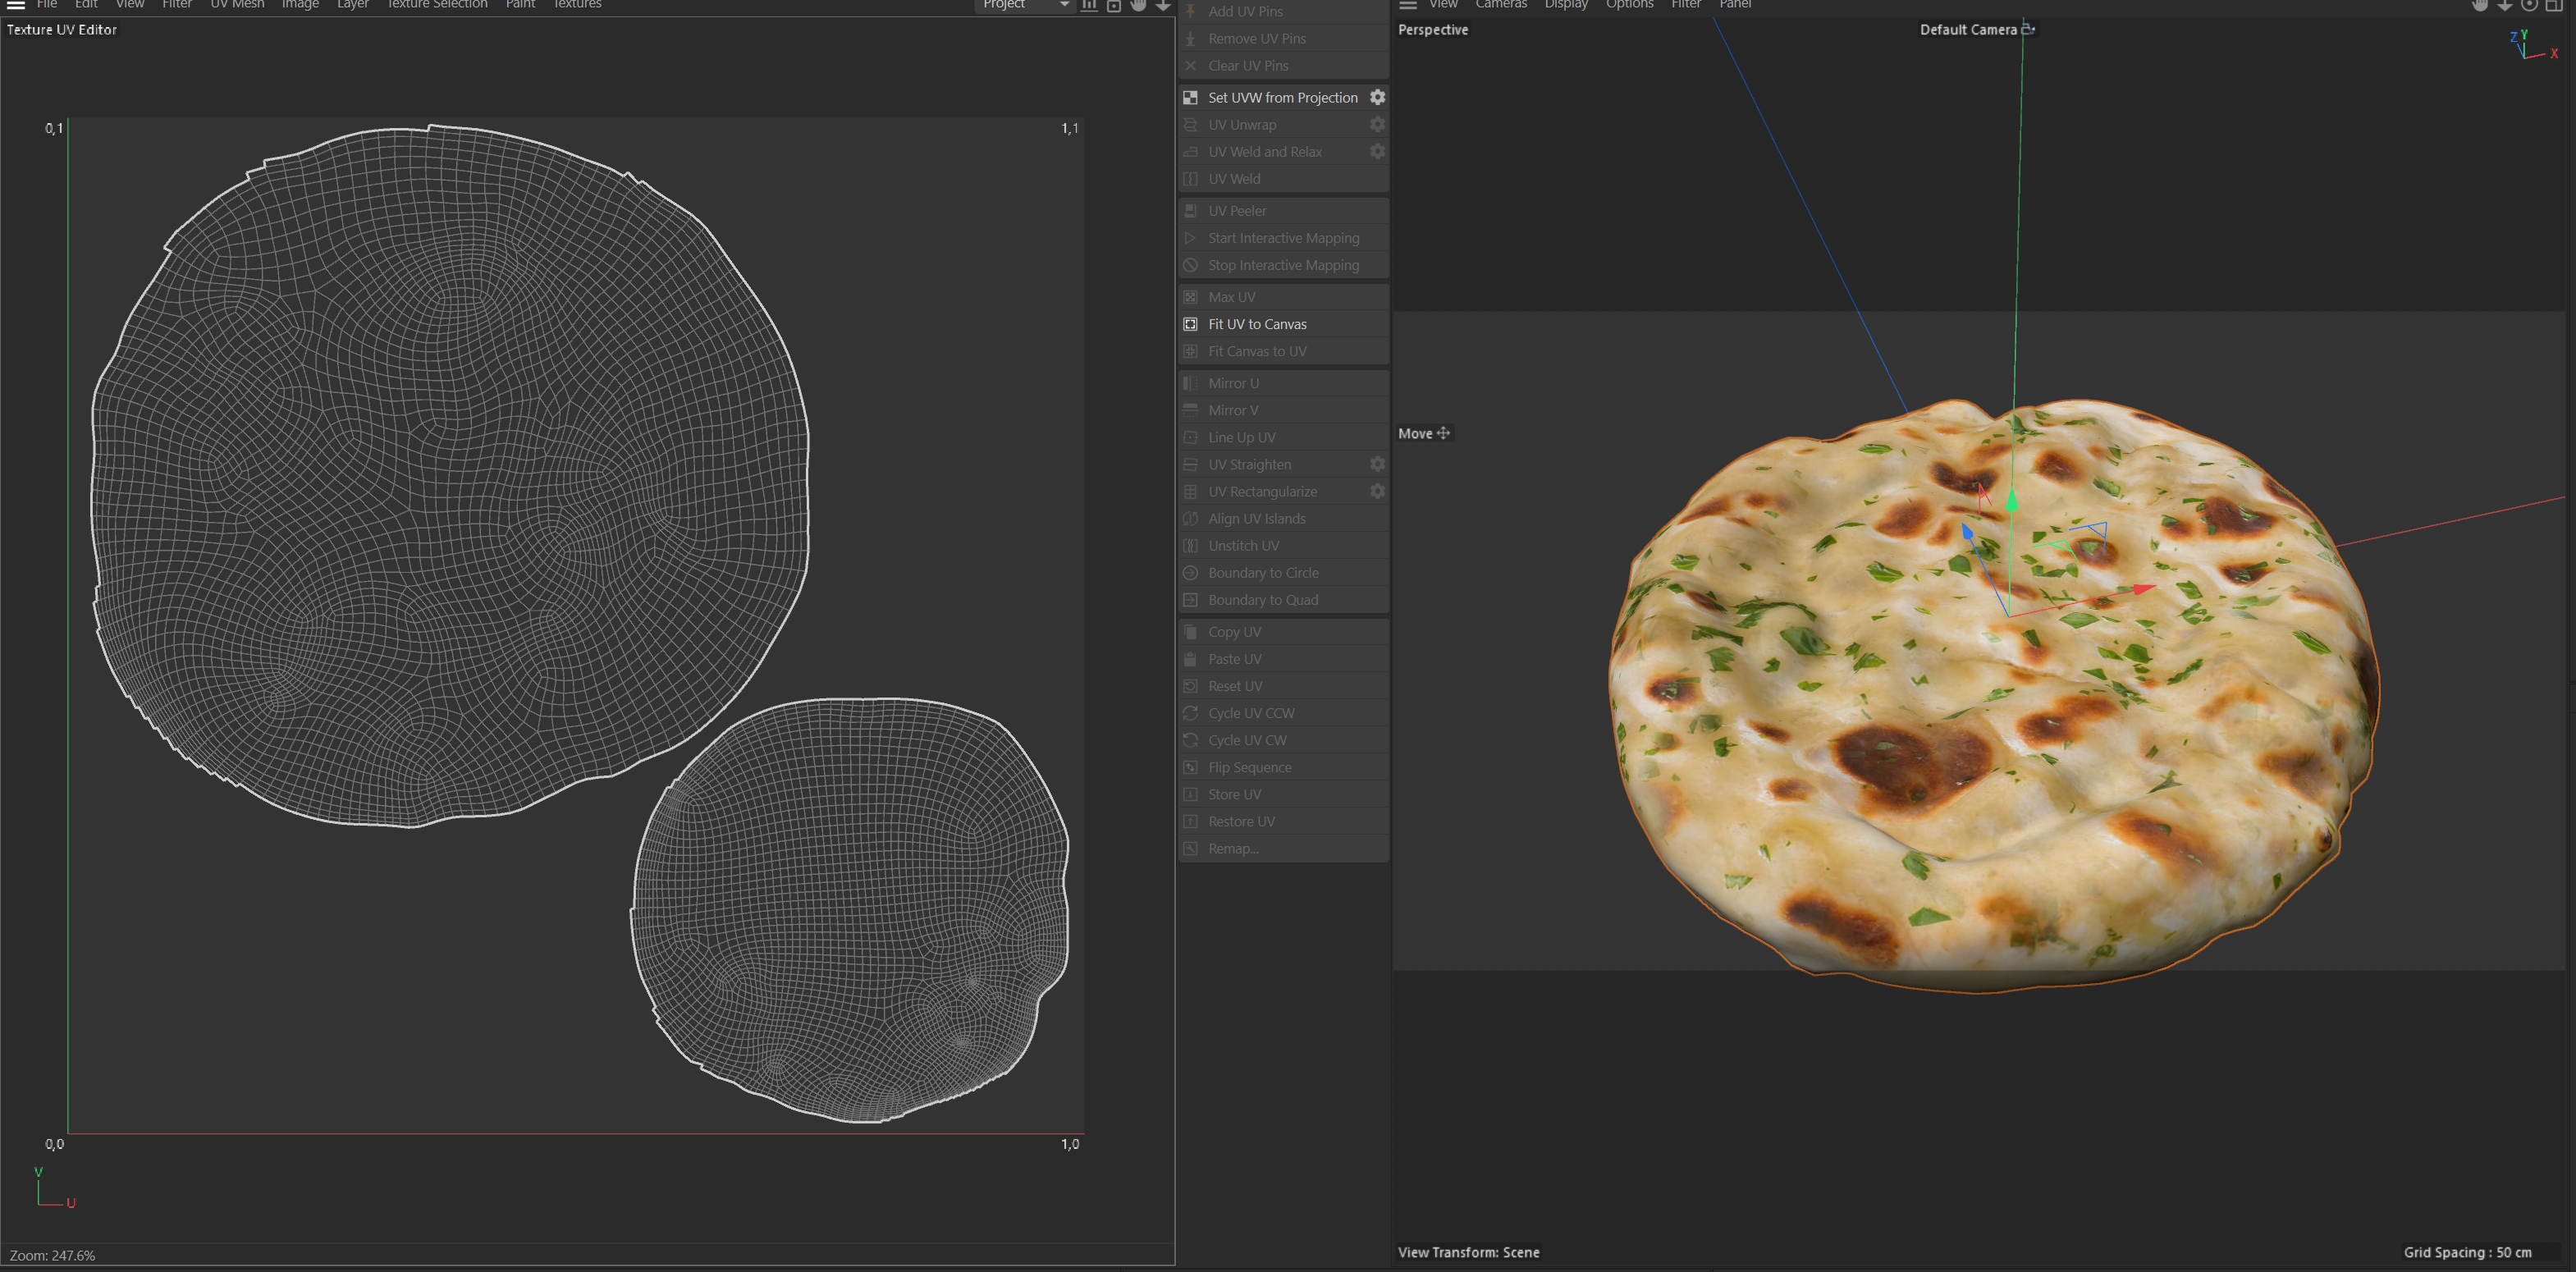Open Set UVW from Projection settings gear

click(x=1377, y=97)
